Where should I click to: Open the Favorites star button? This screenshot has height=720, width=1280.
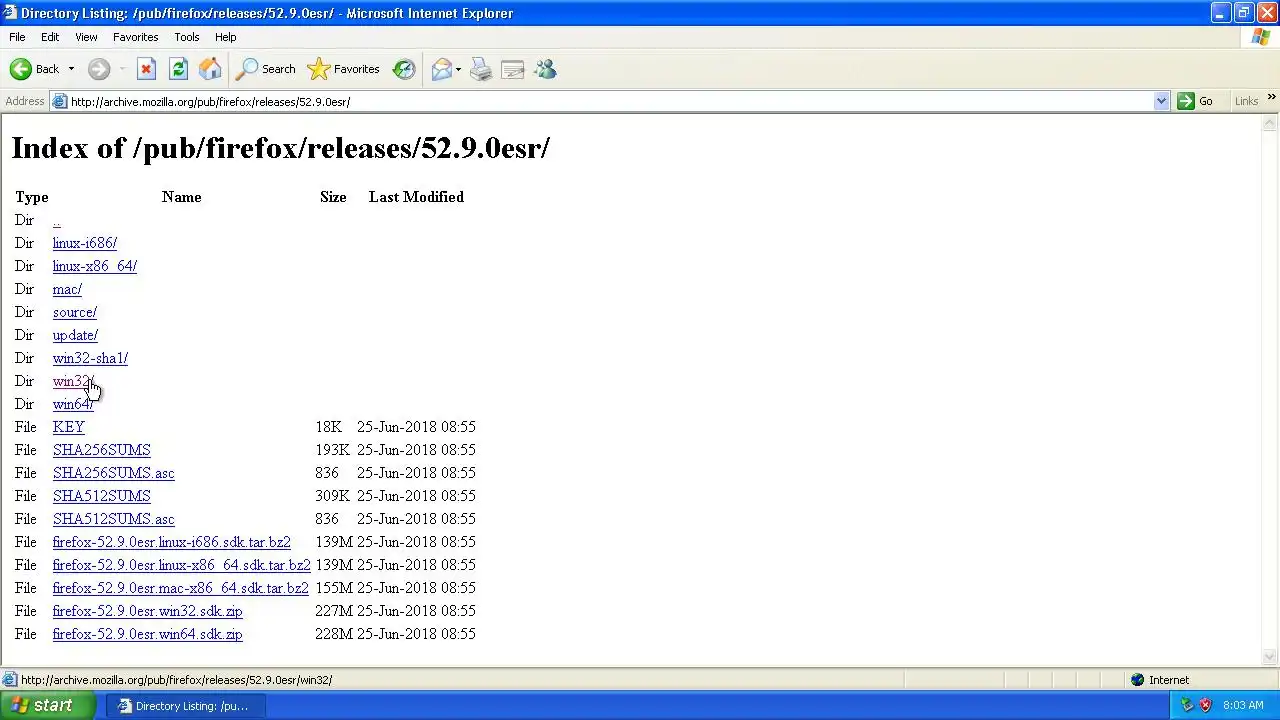344,69
